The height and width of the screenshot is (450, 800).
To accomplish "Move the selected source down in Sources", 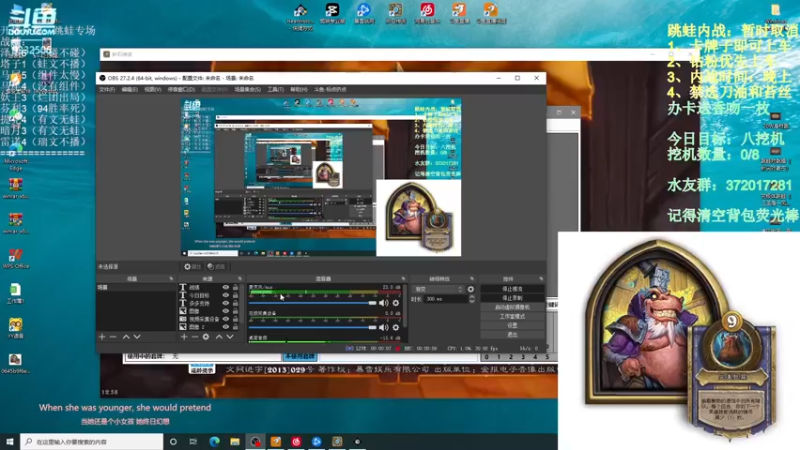I will (x=230, y=337).
